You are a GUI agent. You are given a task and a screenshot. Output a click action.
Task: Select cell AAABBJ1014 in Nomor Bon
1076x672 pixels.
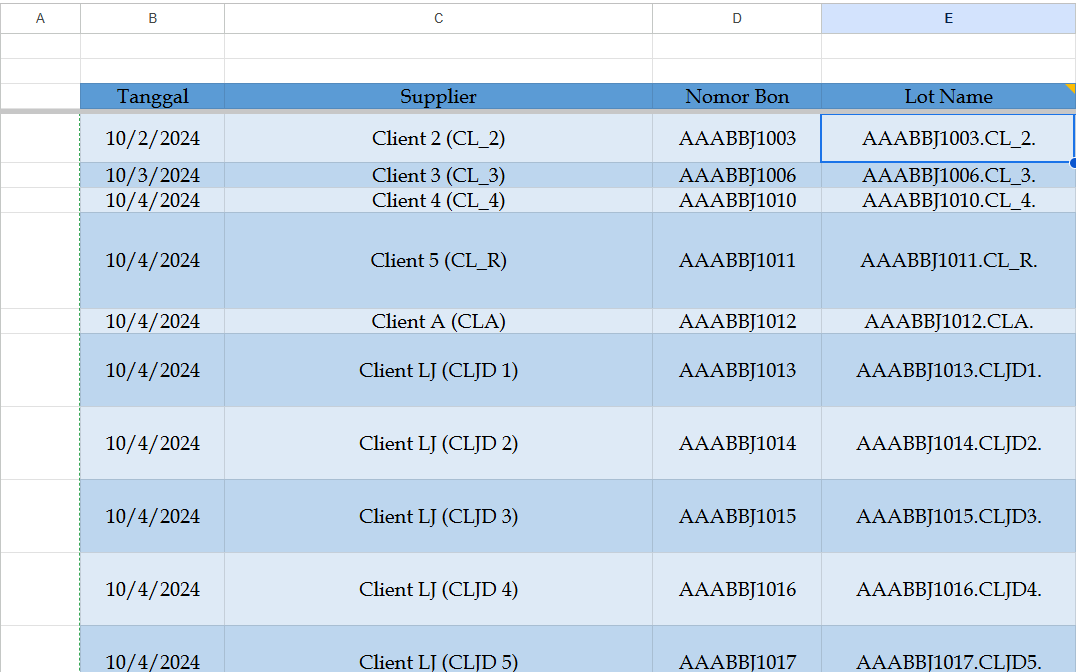[737, 443]
